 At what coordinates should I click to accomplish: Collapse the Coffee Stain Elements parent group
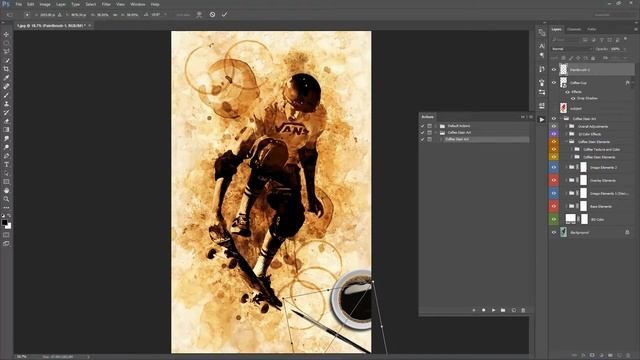click(x=567, y=142)
